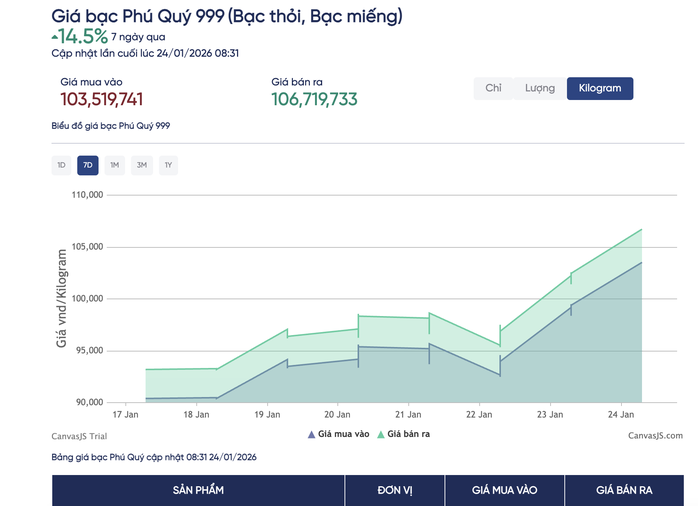Image resolution: width=698 pixels, height=506 pixels.
Task: Switch price unit to Chỉ
Action: click(x=493, y=88)
